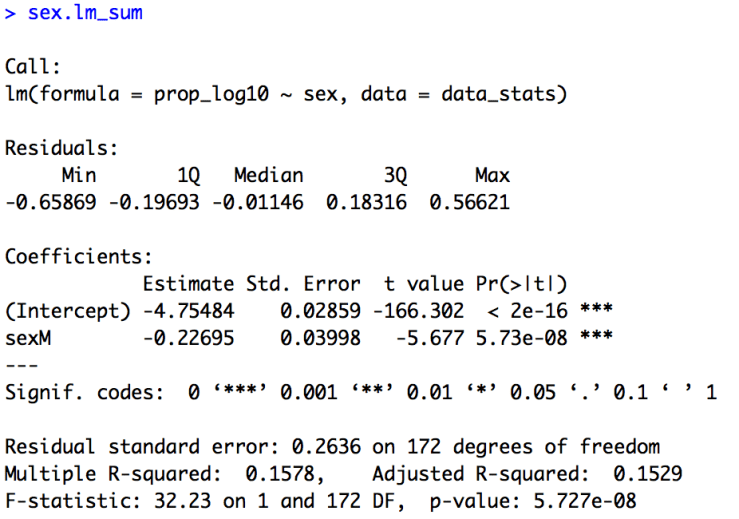Click the "Call:" heading
739x519 pixels.
click(x=33, y=67)
